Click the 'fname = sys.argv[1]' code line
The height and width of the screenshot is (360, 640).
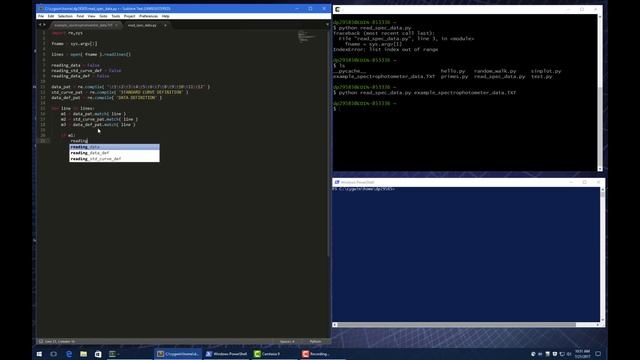click(x=74, y=44)
